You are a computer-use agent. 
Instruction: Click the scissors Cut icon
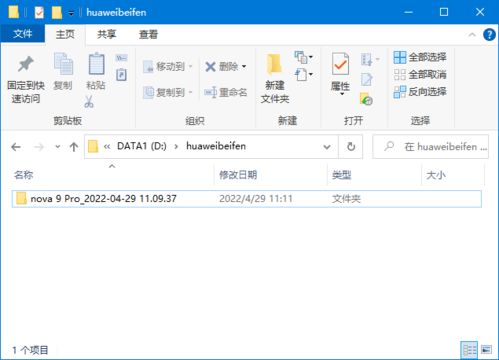(x=89, y=102)
